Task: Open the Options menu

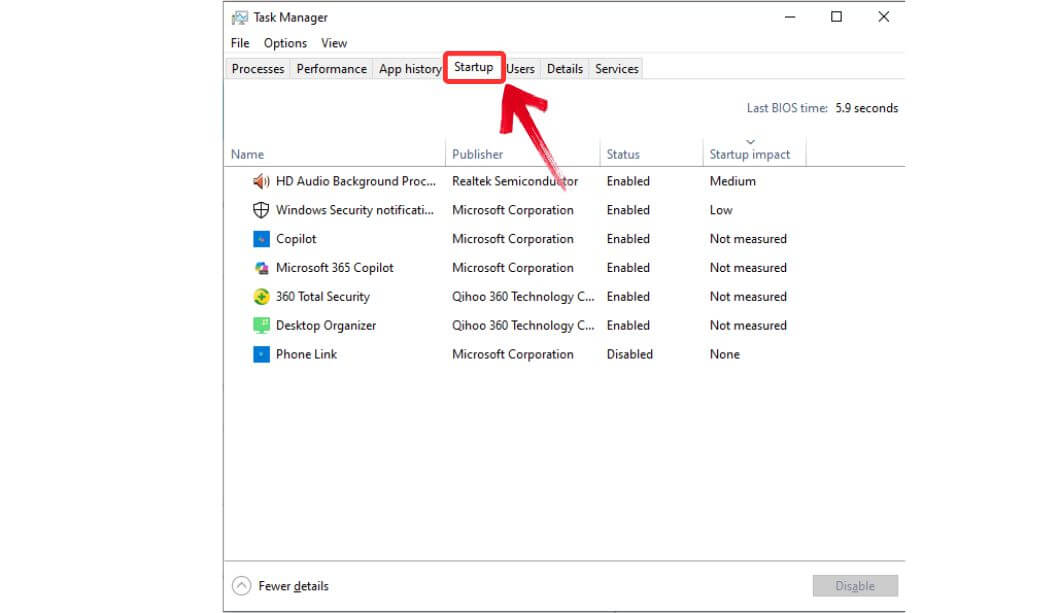Action: click(284, 43)
